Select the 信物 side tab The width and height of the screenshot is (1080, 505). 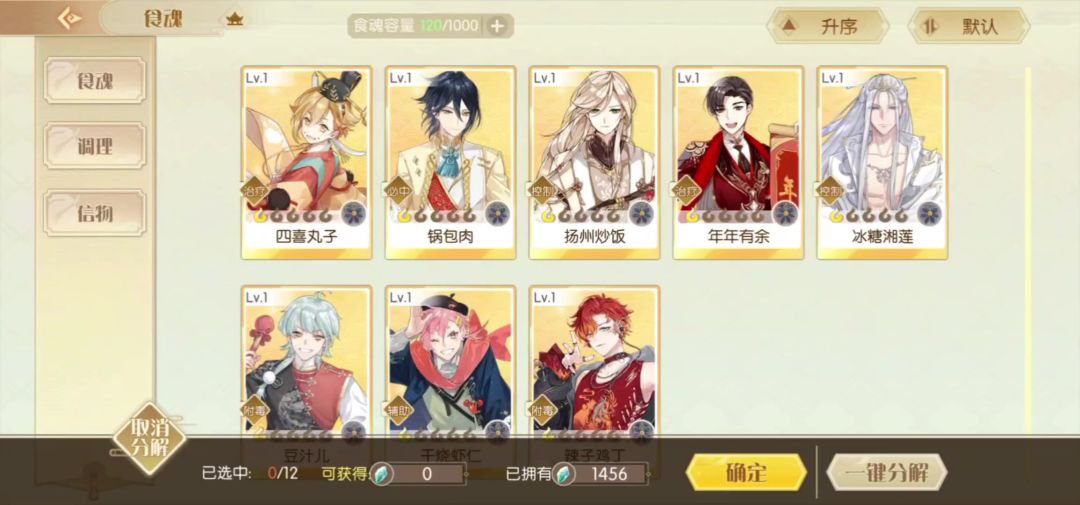(95, 213)
